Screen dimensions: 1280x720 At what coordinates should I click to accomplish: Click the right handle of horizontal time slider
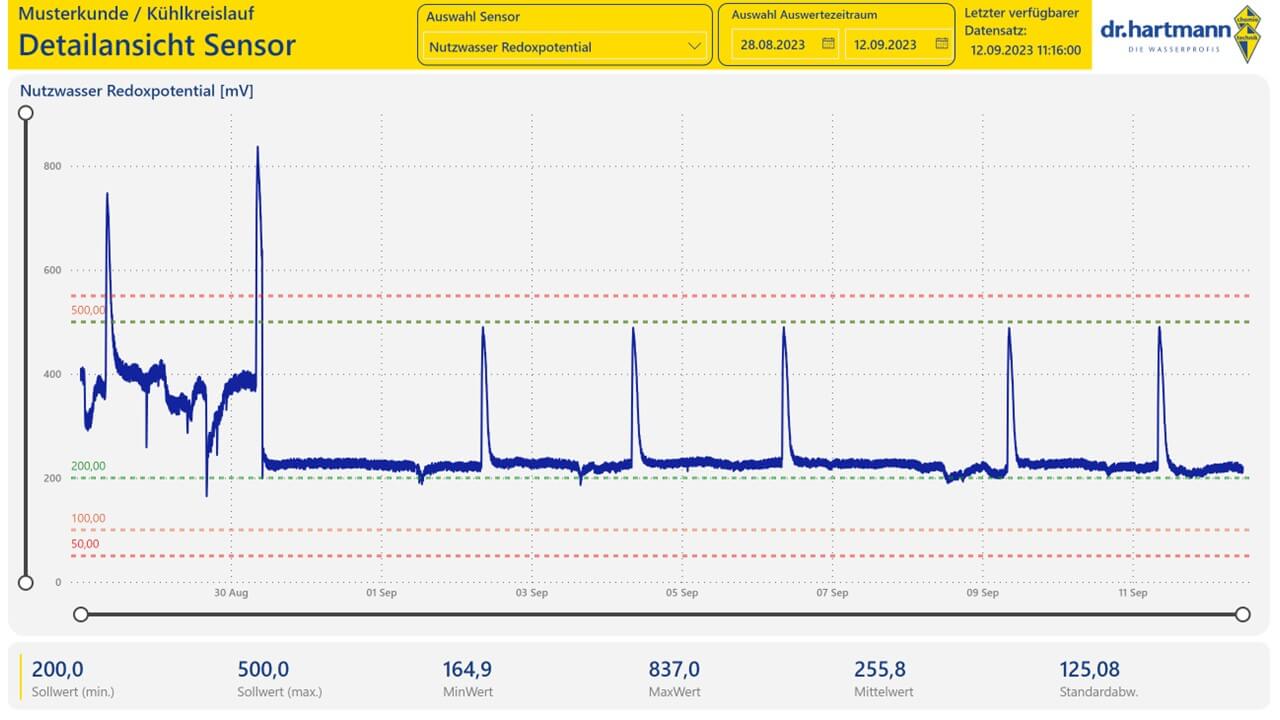[x=1243, y=614]
